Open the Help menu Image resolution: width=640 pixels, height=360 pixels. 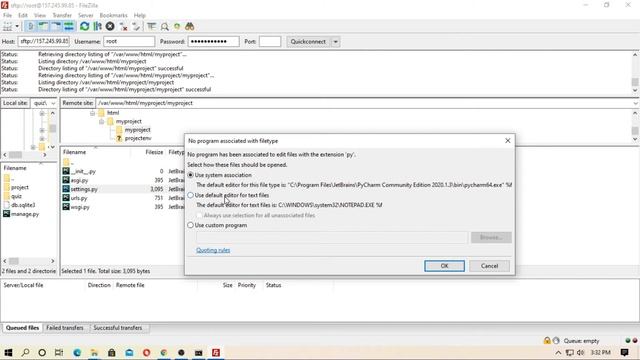tap(140, 15)
